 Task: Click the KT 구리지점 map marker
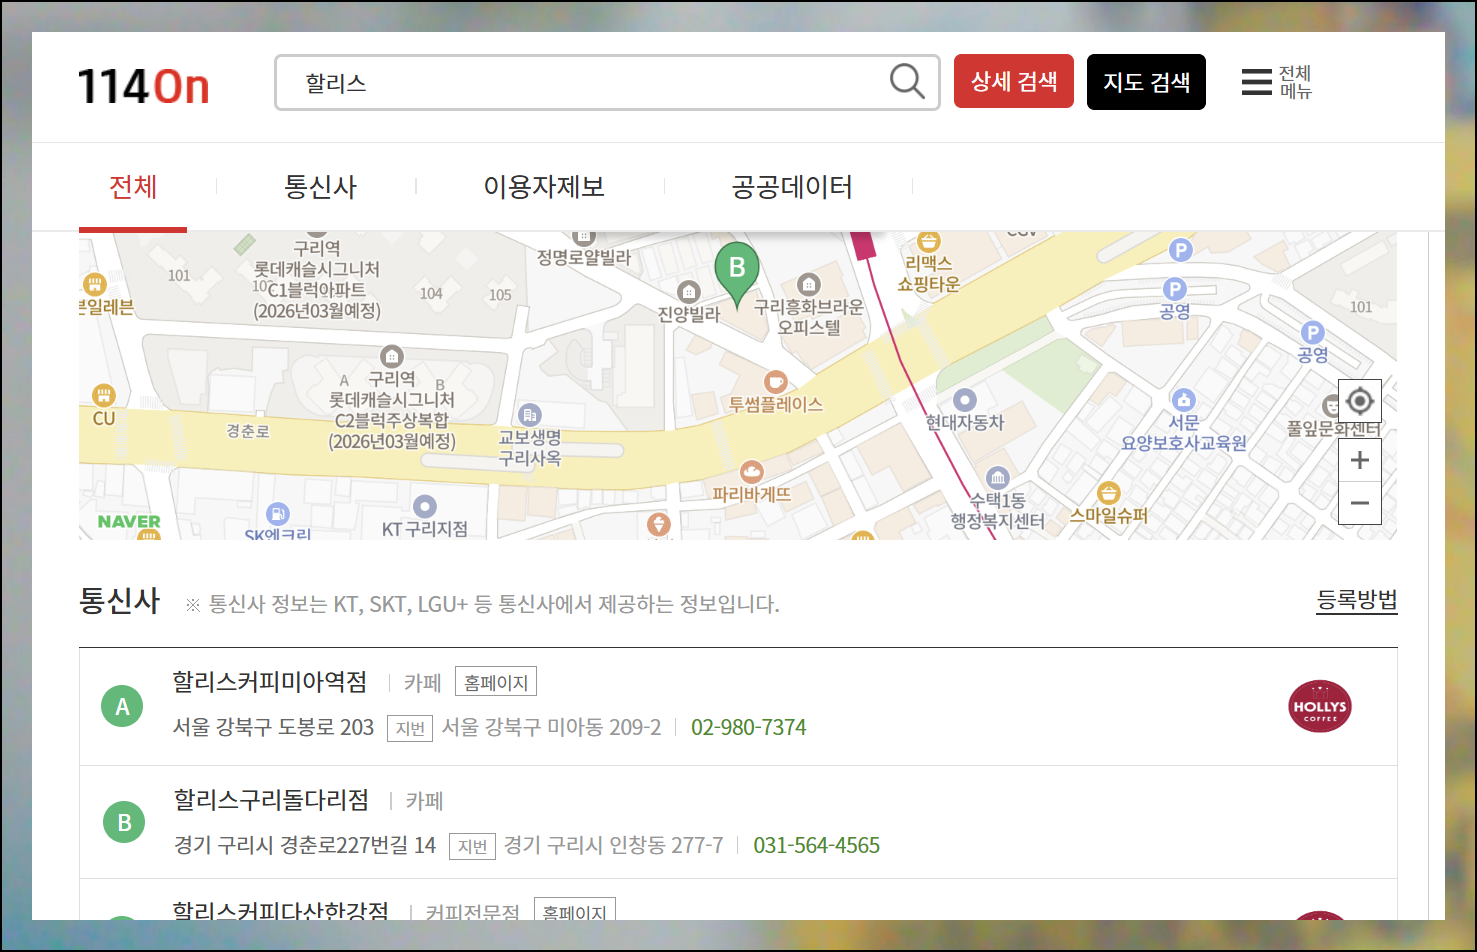tap(425, 506)
